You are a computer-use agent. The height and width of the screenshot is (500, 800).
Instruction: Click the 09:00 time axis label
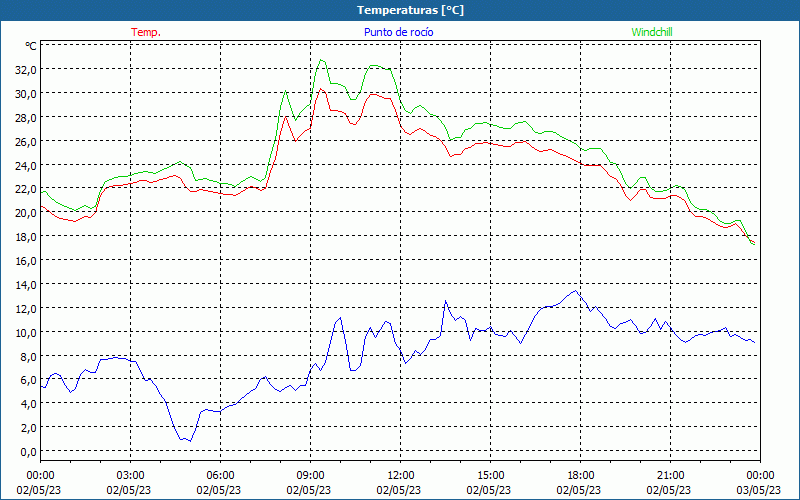[310, 476]
